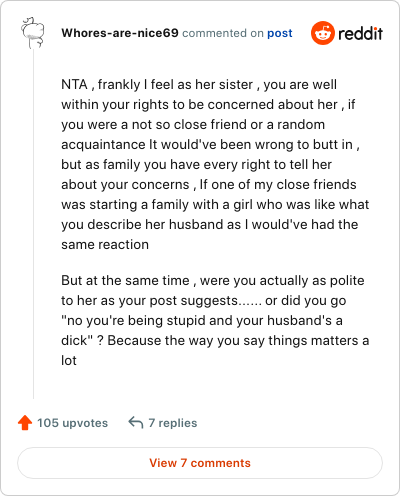
Task: Click the orange Reddit Snoo logo
Action: tap(323, 33)
